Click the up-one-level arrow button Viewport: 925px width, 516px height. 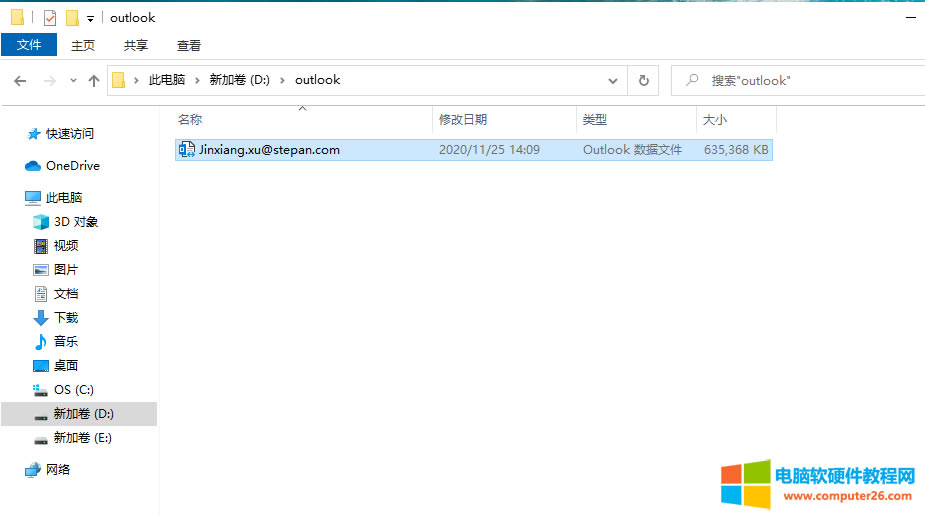coord(94,81)
